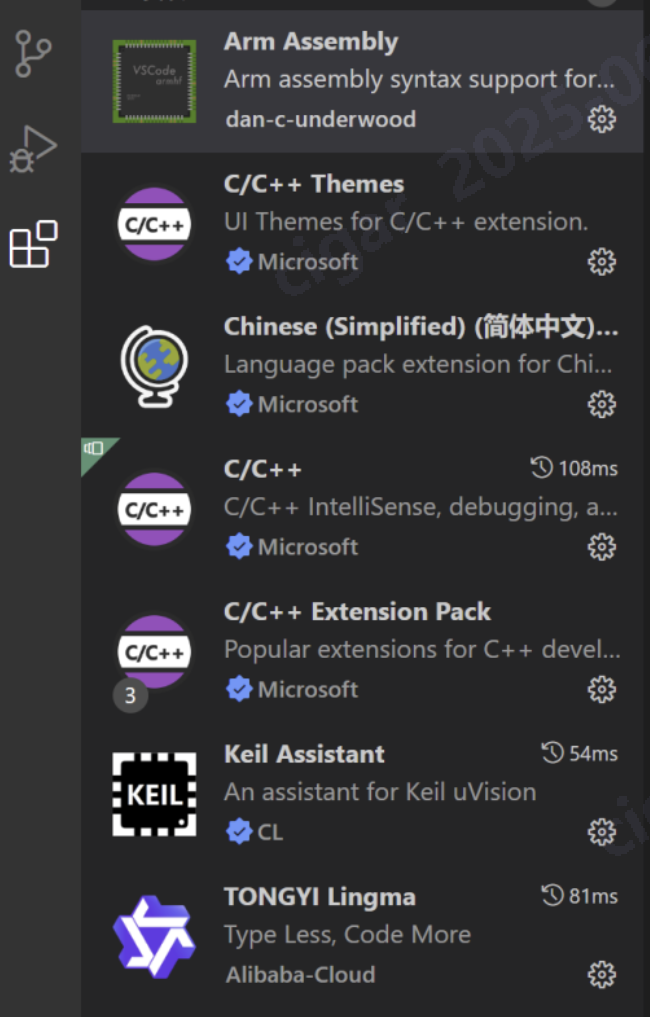Viewport: 650px width, 1017px height.
Task: Click the KEIL chip logo thumbnail
Action: coord(154,795)
